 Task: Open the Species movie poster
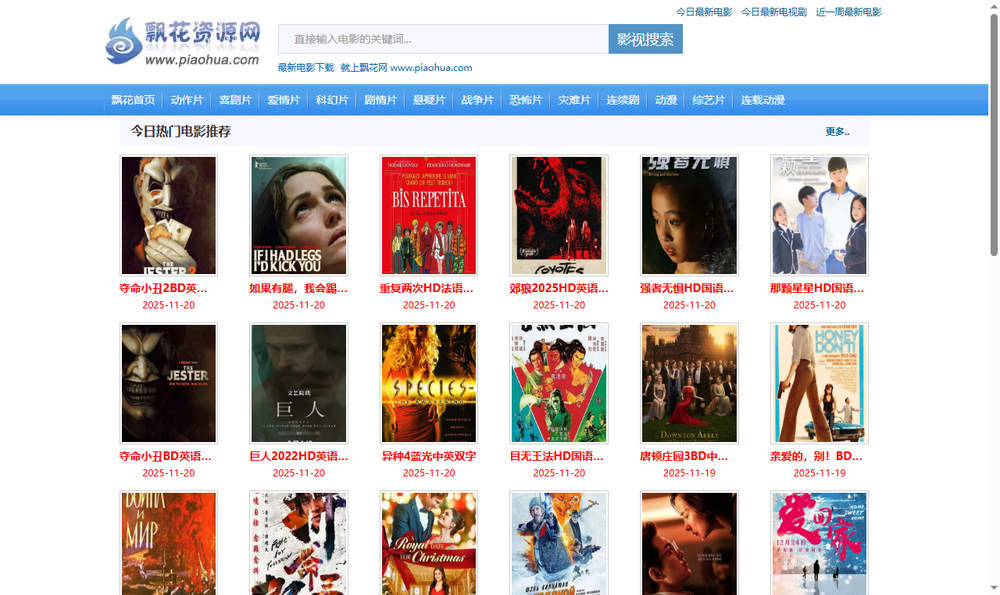coord(429,383)
